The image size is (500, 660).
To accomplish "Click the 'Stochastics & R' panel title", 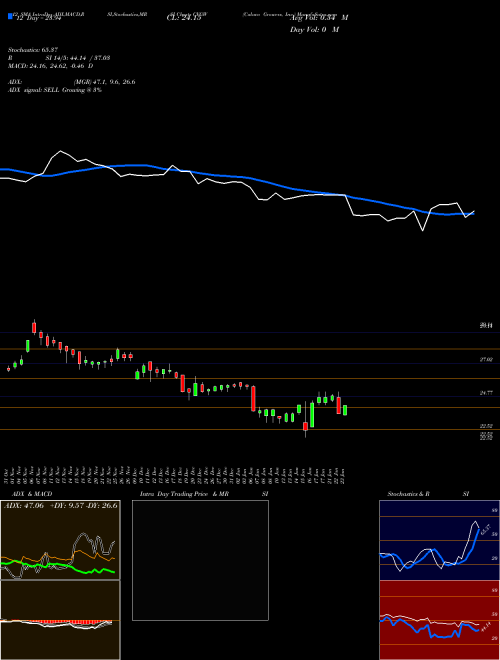I will click(x=409, y=494).
